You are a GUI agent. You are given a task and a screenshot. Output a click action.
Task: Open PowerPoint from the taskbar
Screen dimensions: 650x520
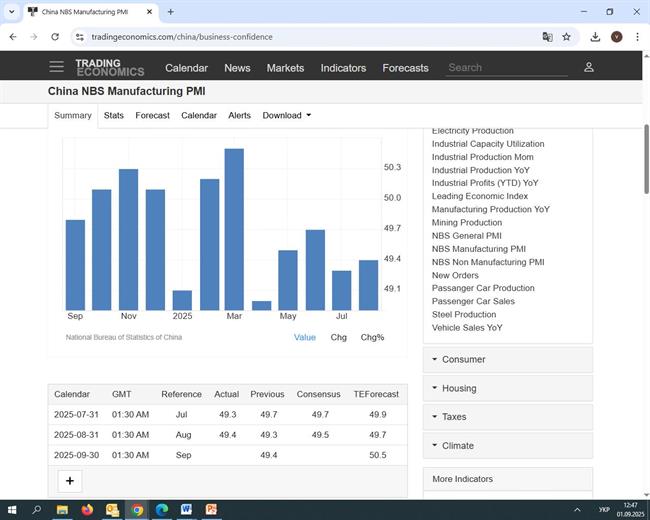click(x=211, y=510)
